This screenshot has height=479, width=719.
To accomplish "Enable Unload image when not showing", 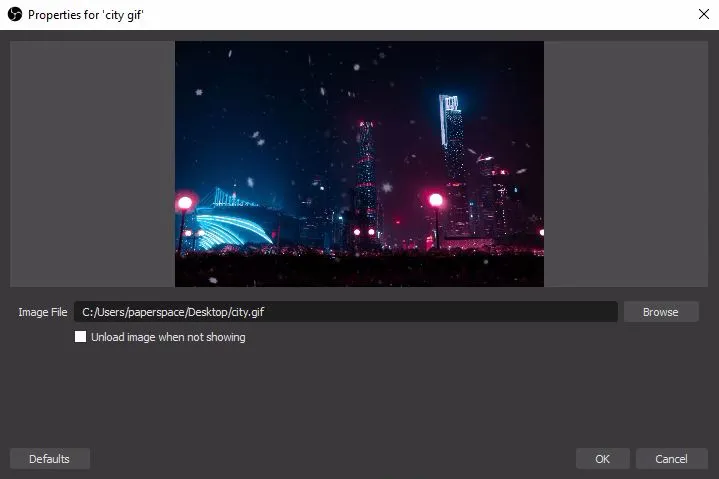I will pos(80,337).
